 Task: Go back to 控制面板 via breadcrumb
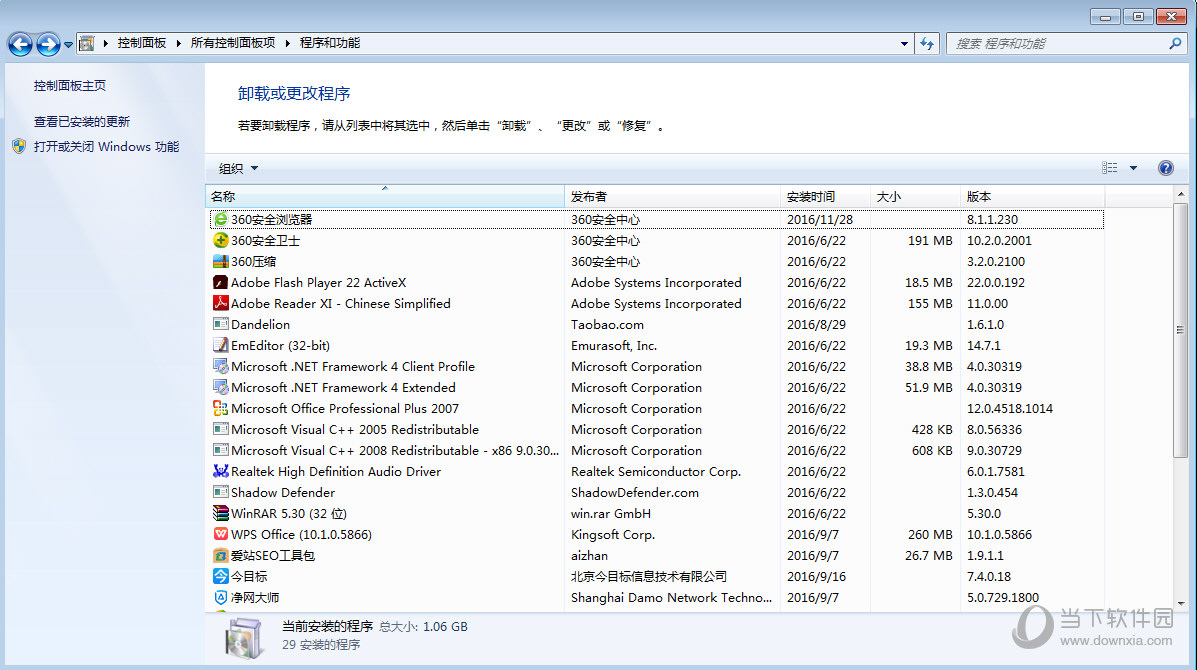(140, 43)
